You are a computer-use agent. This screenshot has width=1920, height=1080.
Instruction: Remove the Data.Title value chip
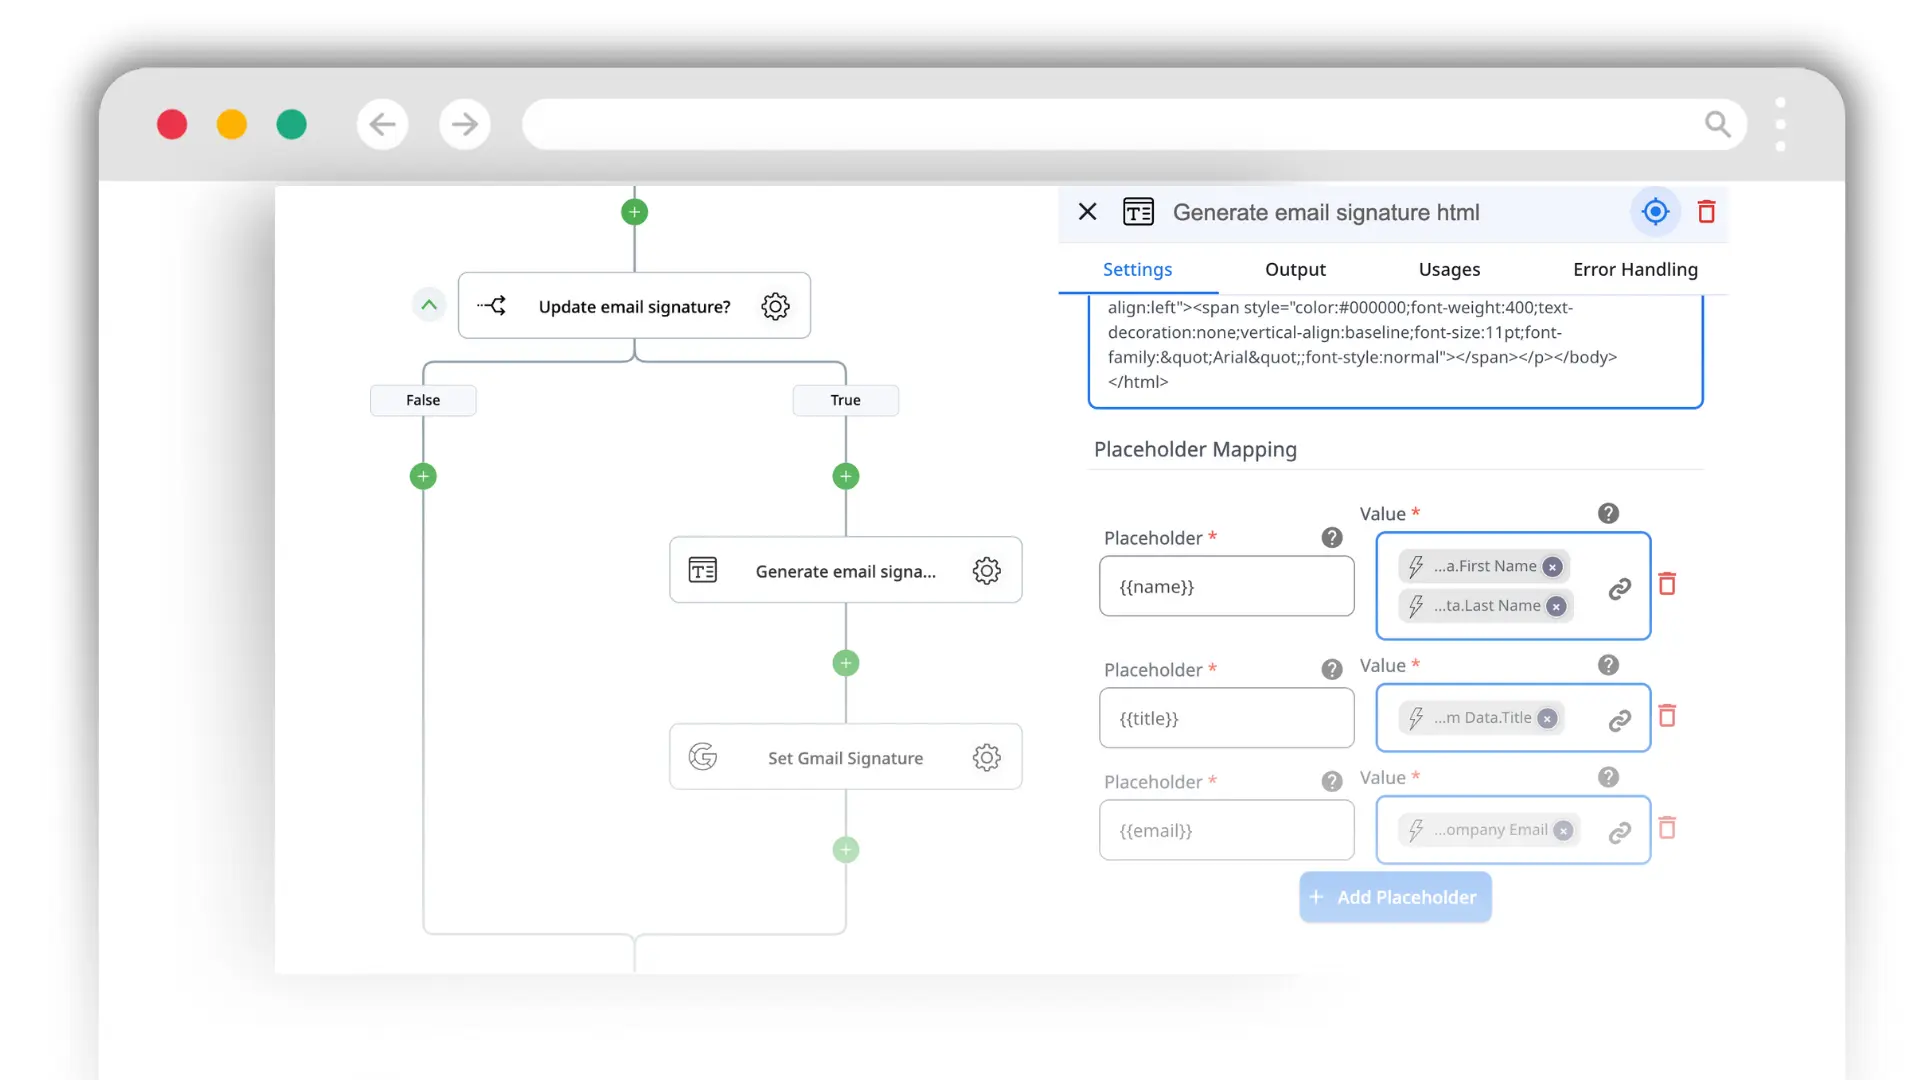click(1547, 719)
